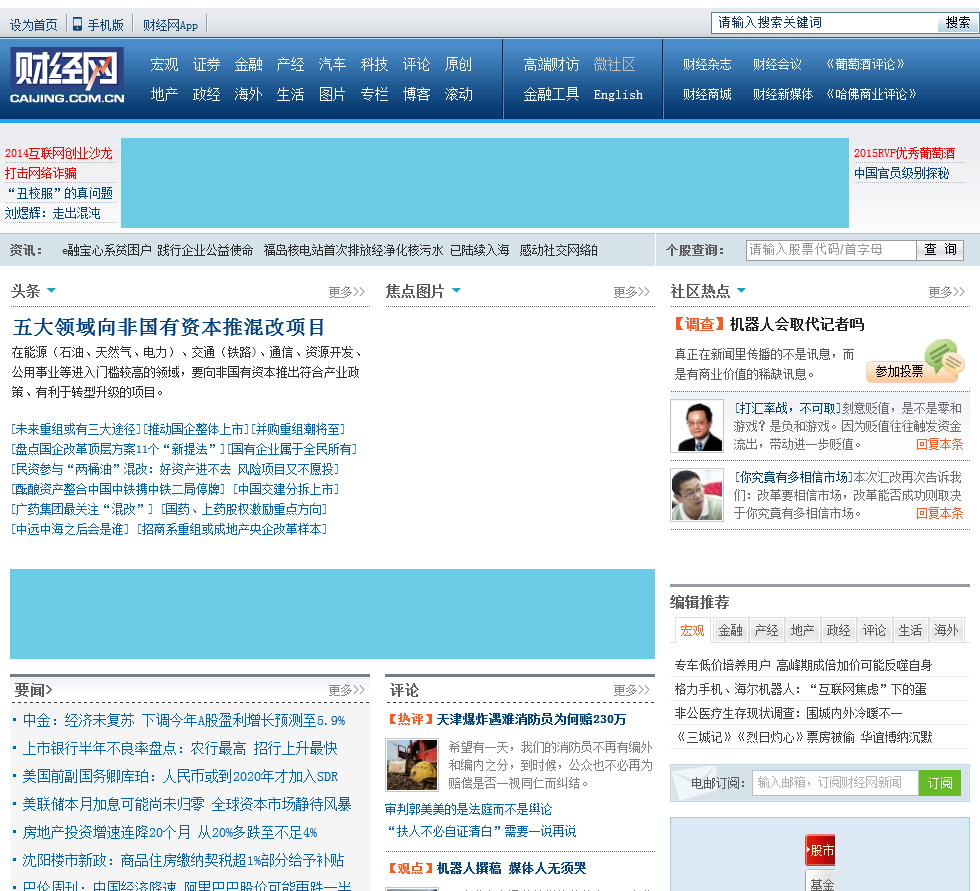Open the 《哈佛商业评论》 nav link
The width and height of the screenshot is (980, 891).
[x=871, y=94]
